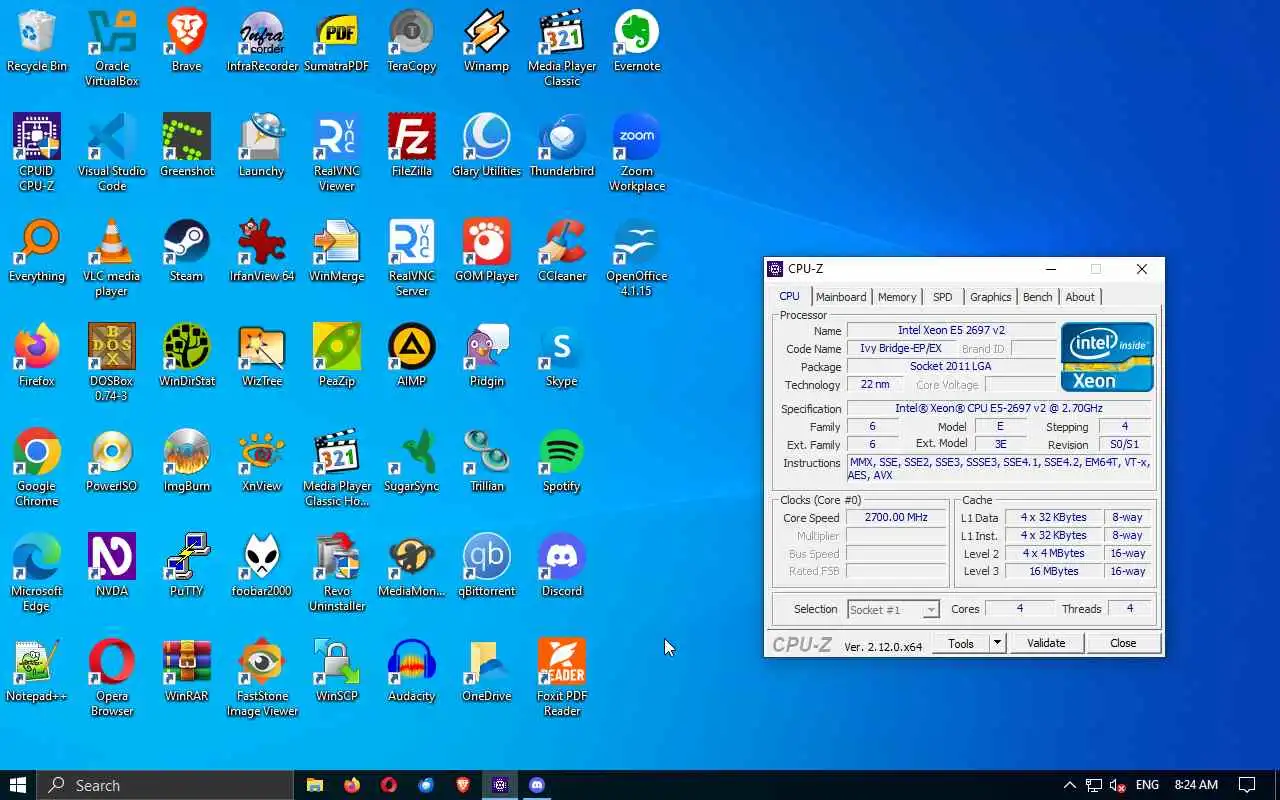Click the taskbar Search box
1280x800 pixels.
(x=165, y=785)
